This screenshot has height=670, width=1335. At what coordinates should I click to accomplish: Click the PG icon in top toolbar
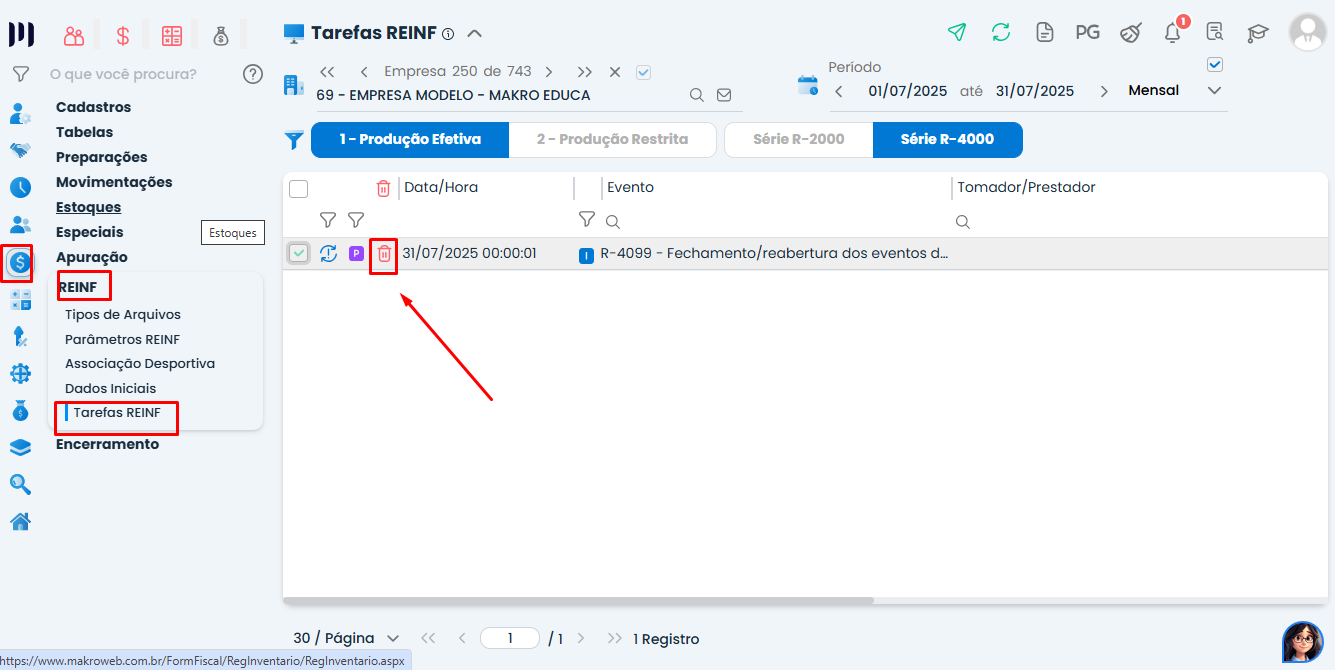point(1087,32)
